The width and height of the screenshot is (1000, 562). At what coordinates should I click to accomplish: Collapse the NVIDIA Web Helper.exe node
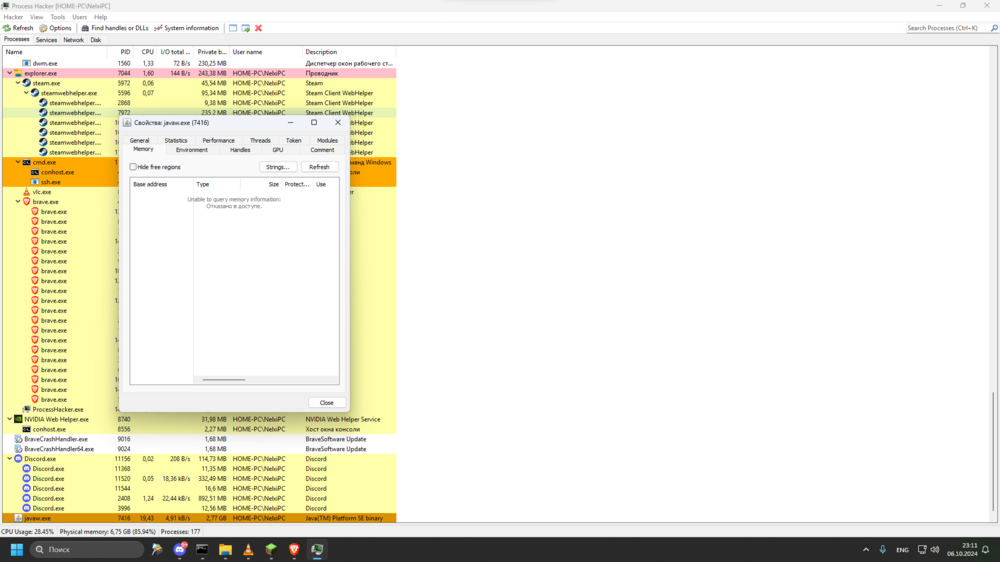pyautogui.click(x=10, y=419)
